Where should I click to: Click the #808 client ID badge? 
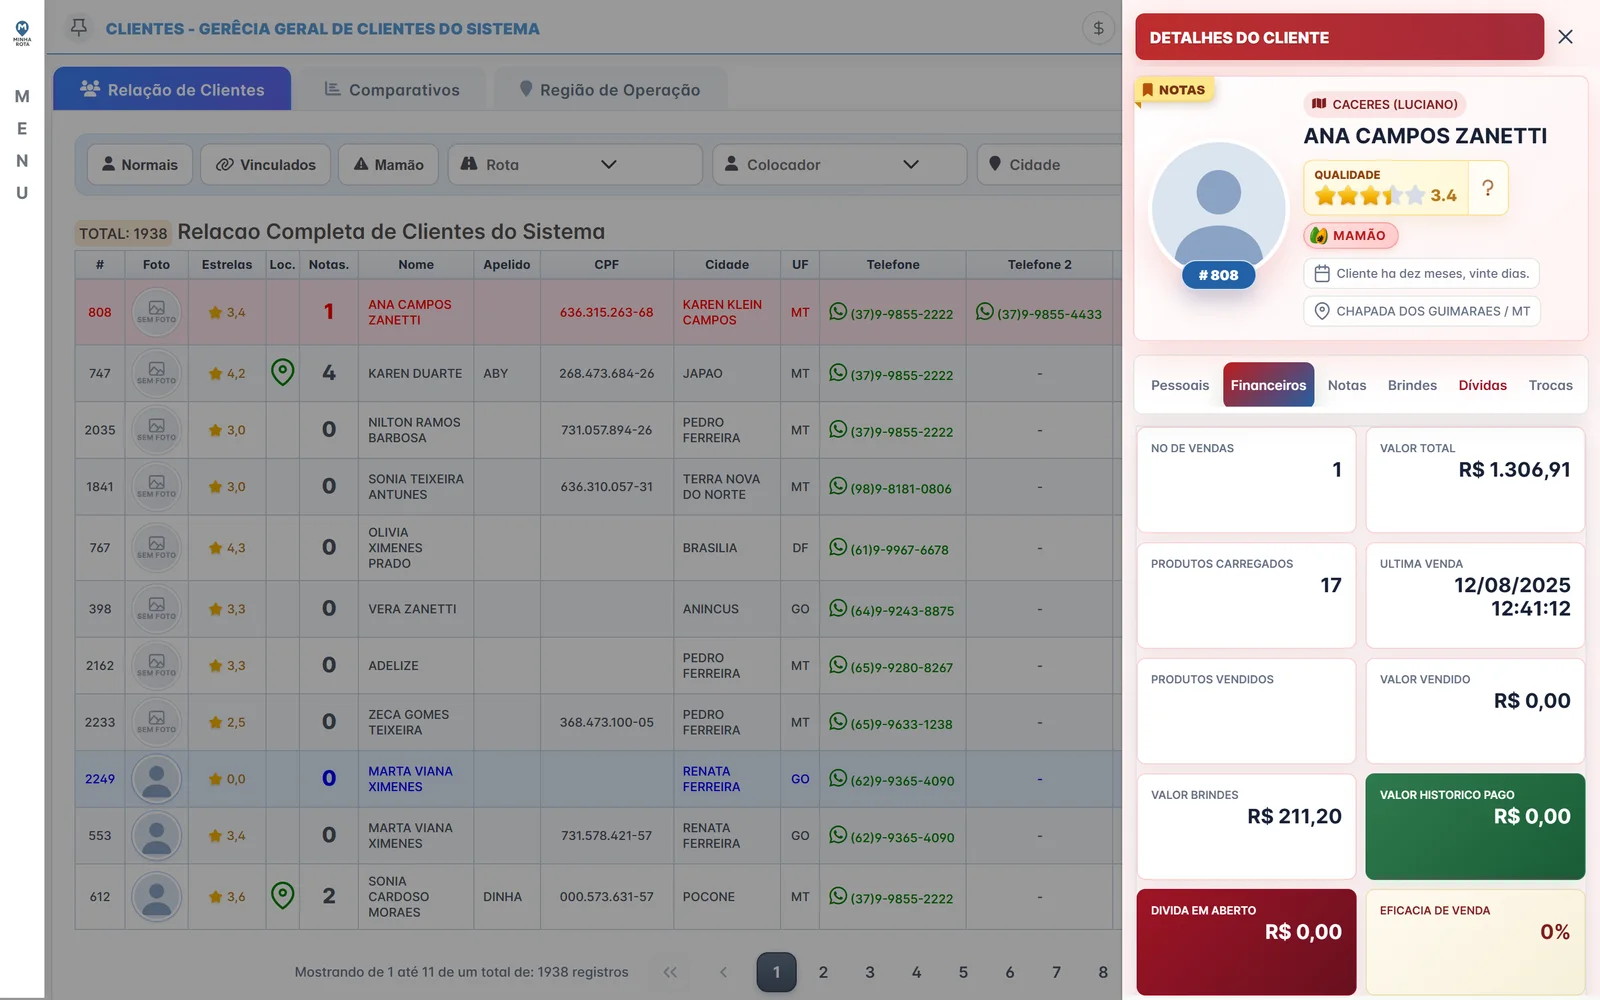1218,275
